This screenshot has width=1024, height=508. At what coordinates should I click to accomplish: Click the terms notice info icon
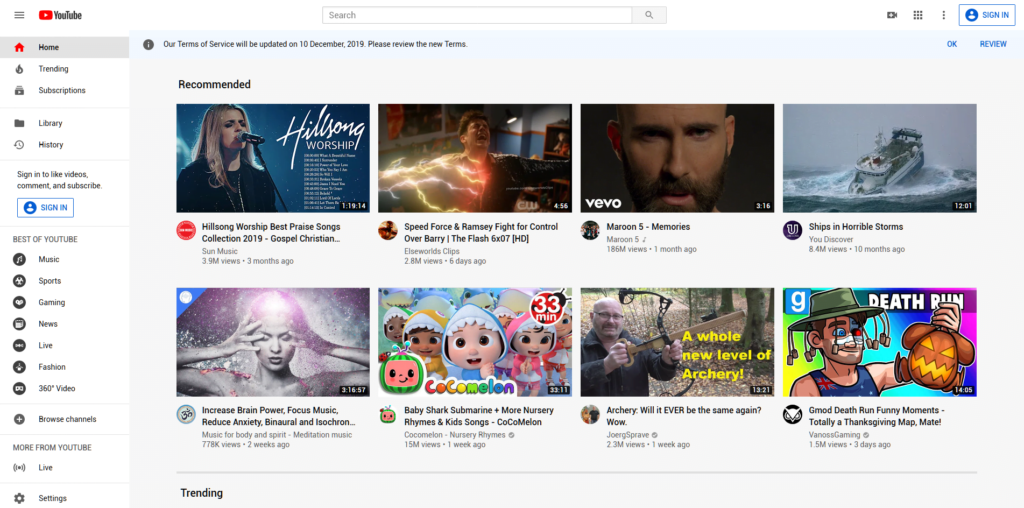149,44
